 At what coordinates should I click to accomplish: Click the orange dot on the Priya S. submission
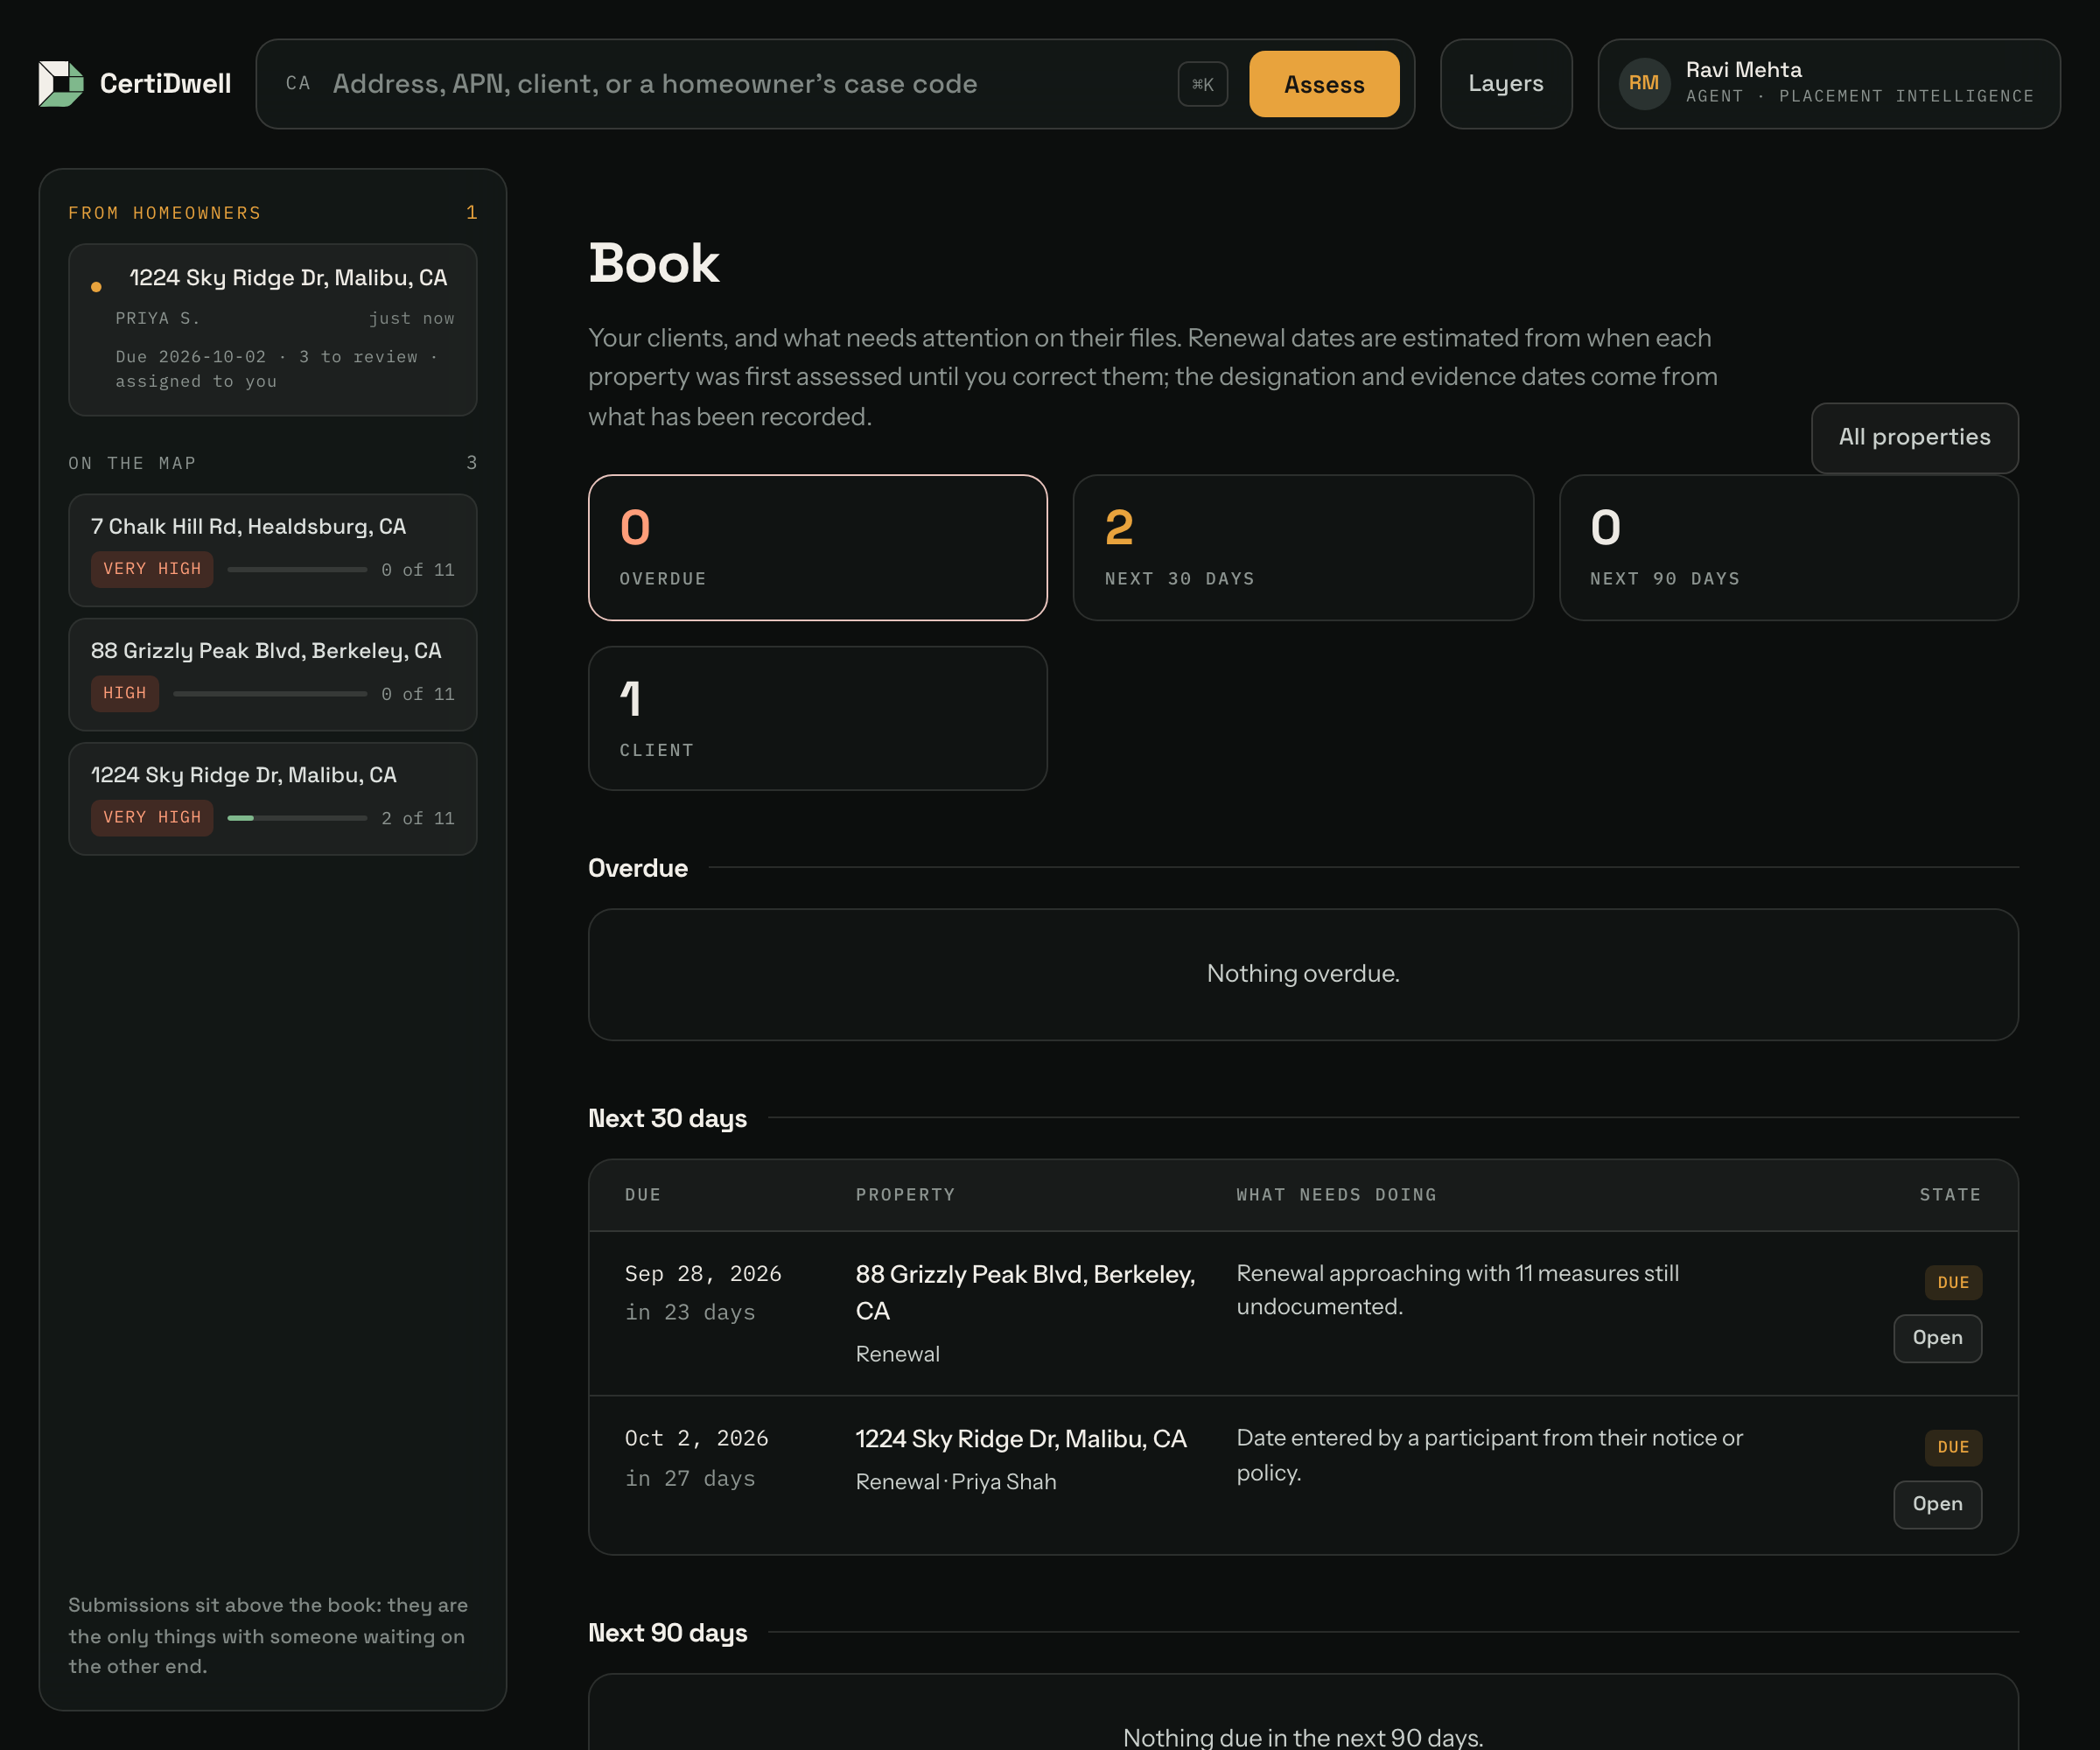pyautogui.click(x=96, y=287)
